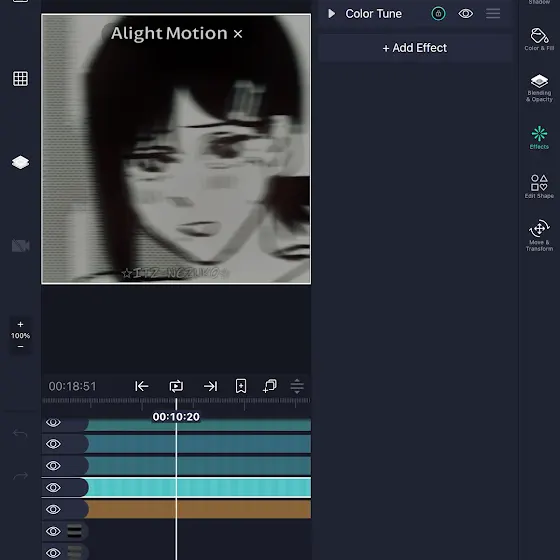Click the duplicate layer icon

tap(270, 386)
